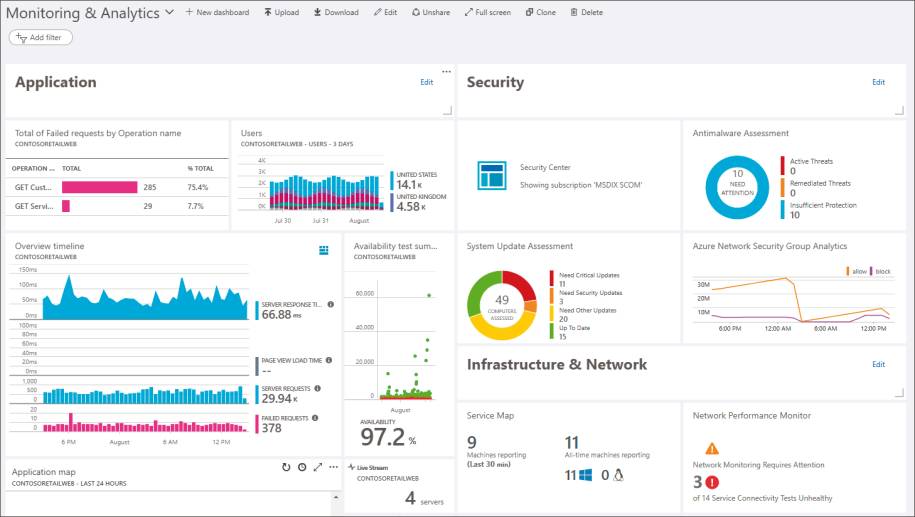Select the GET Servi... operation row
Screen dimensions: 915x517
pos(117,206)
